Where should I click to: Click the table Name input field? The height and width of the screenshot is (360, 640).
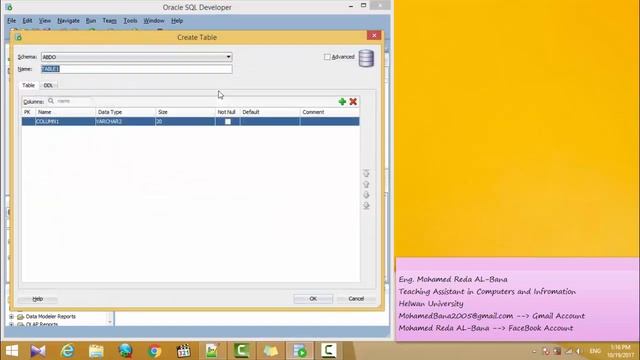click(x=137, y=69)
